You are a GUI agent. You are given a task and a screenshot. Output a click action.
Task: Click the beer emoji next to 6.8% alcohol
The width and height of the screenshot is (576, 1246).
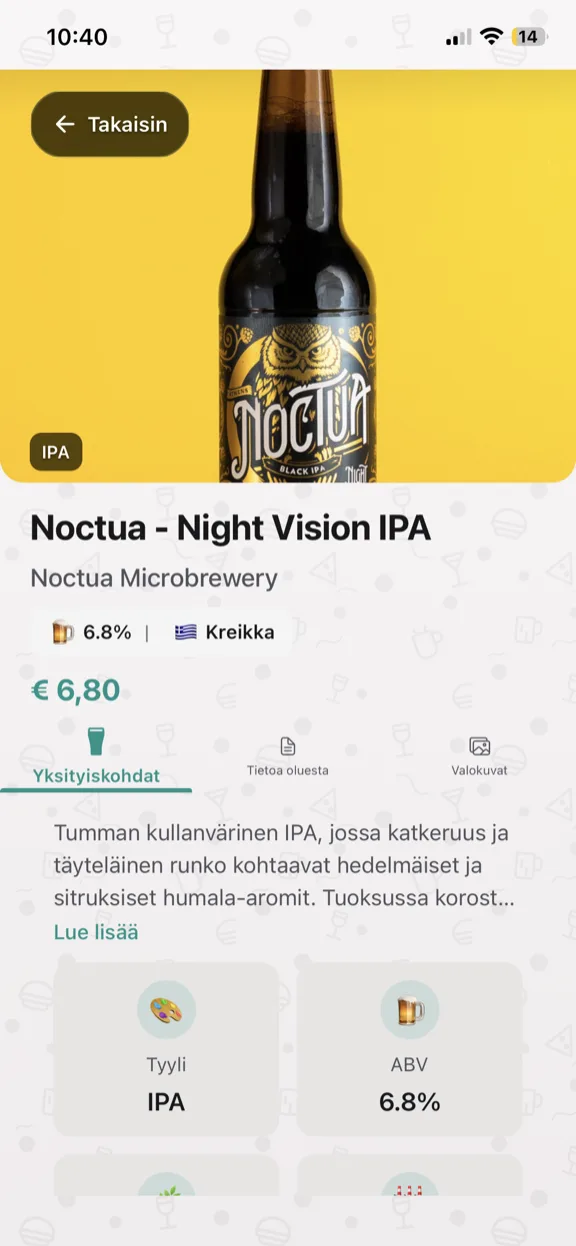pyautogui.click(x=61, y=632)
